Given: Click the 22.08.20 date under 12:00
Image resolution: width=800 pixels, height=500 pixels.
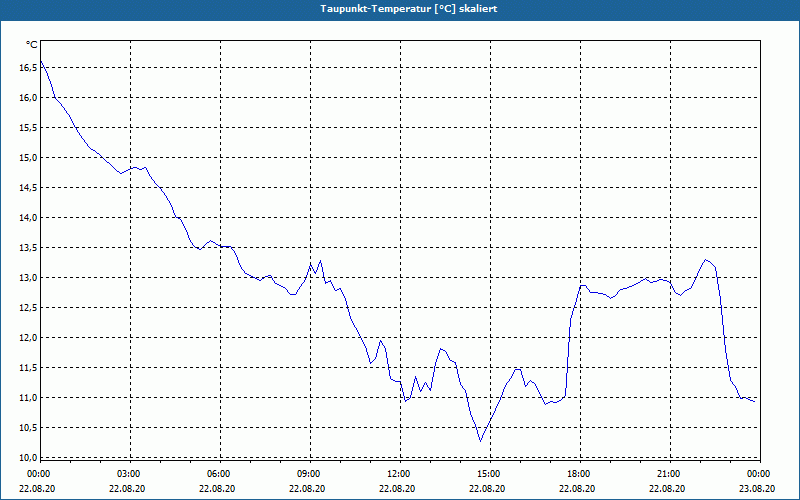Looking at the screenshot, I should [397, 489].
